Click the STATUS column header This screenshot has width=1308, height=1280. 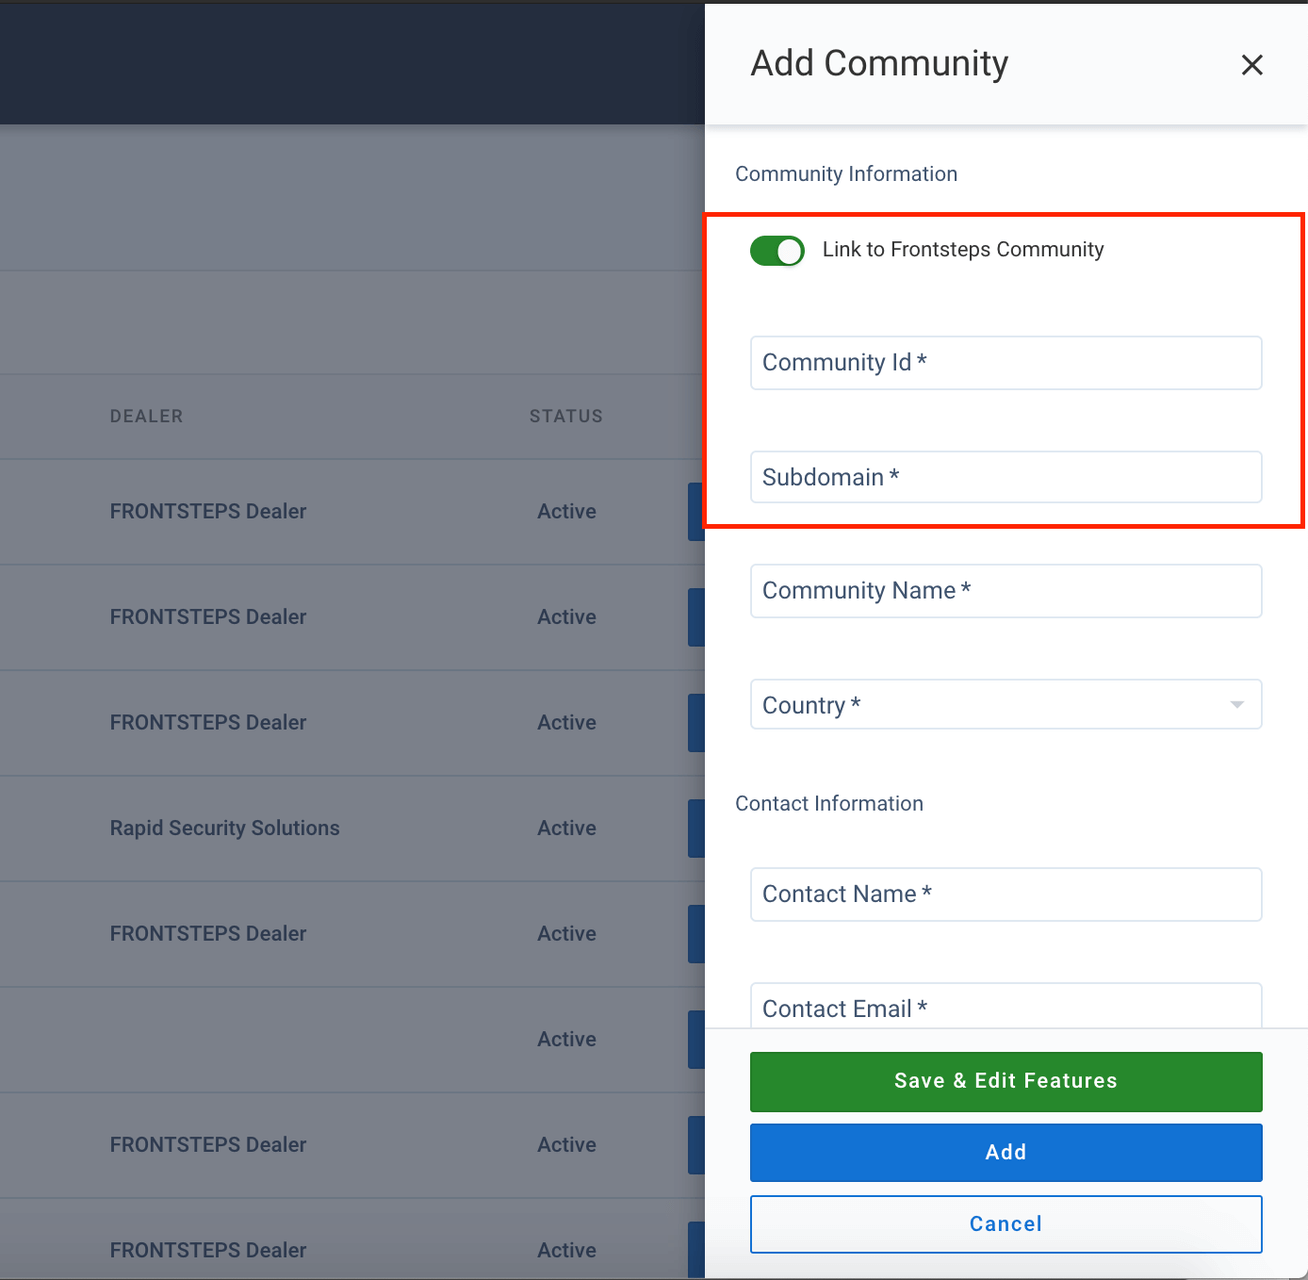pos(566,416)
